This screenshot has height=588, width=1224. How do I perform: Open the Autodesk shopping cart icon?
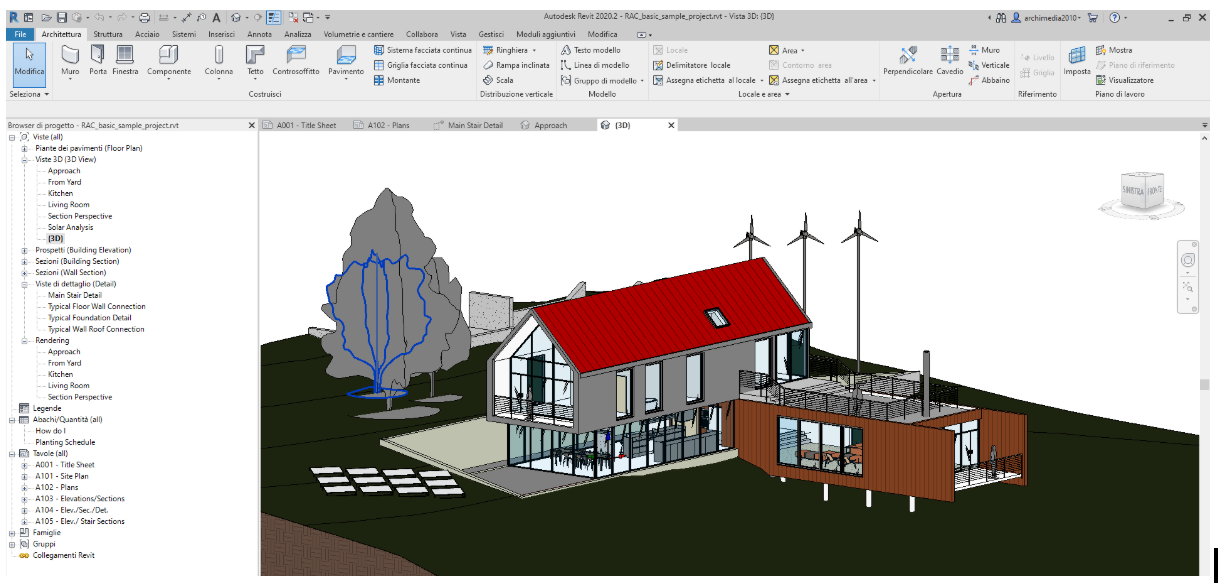point(1092,18)
